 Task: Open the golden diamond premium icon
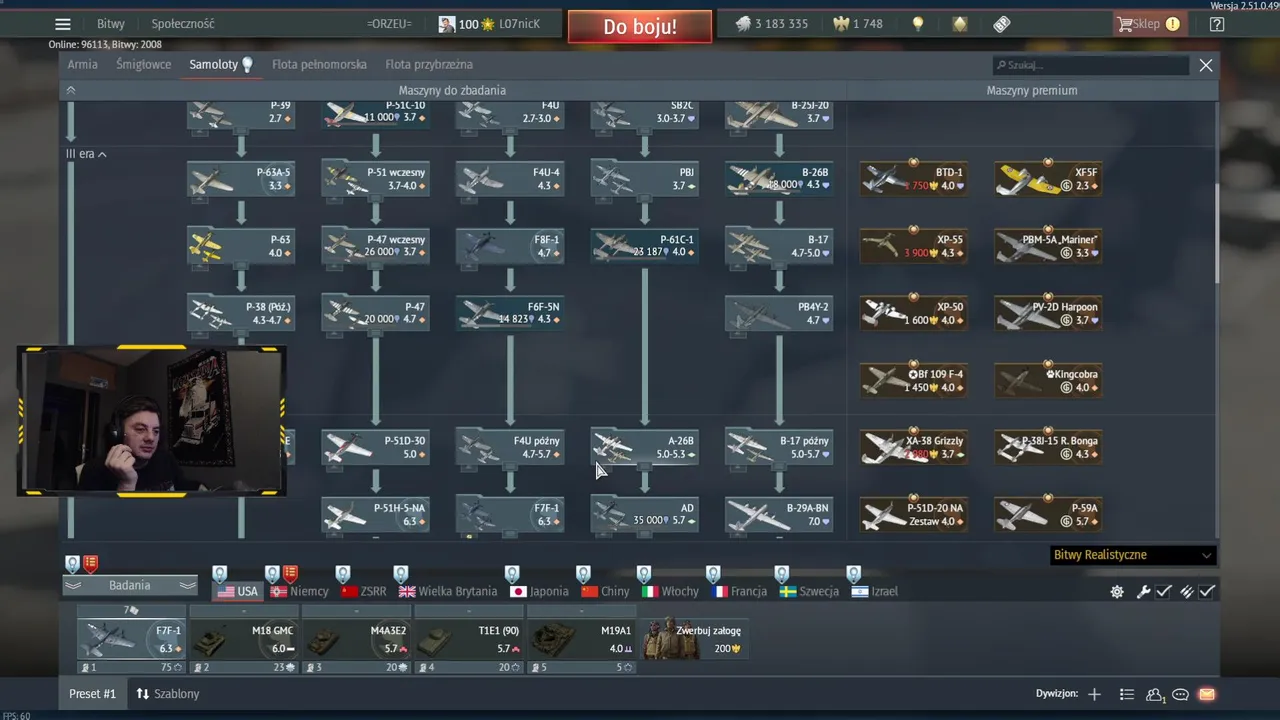960,24
